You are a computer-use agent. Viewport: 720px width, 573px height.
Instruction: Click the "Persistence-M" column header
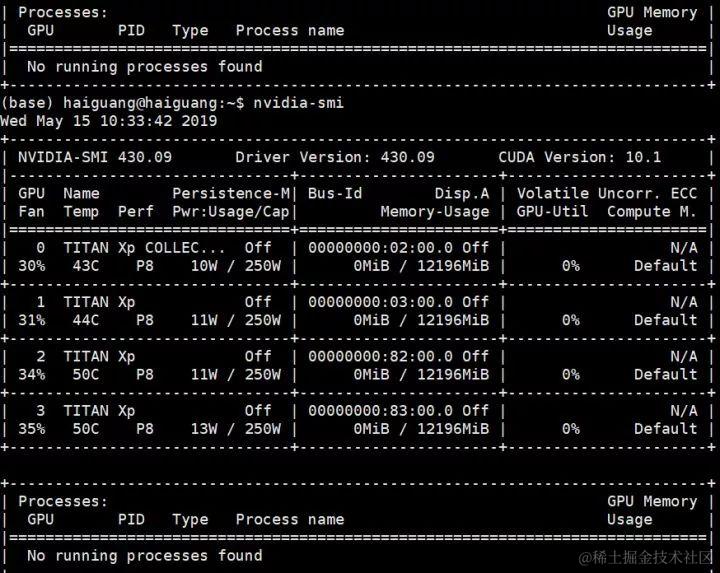tap(231, 193)
